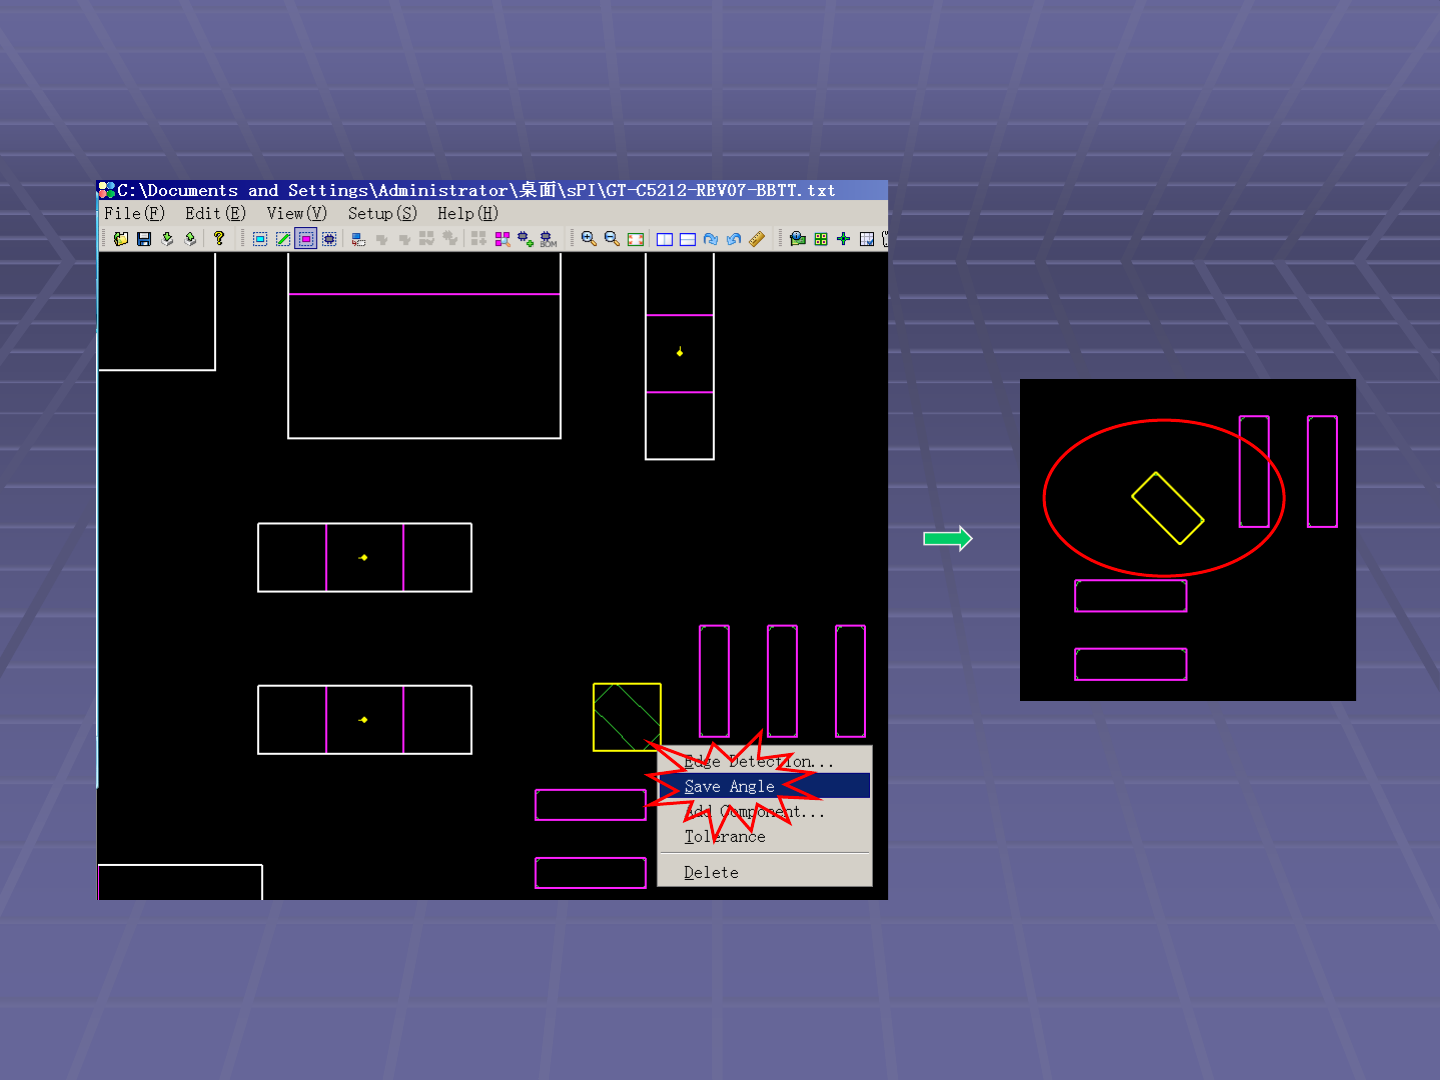Choose Add Component from context menu
The height and width of the screenshot is (1080, 1440).
tap(764, 811)
